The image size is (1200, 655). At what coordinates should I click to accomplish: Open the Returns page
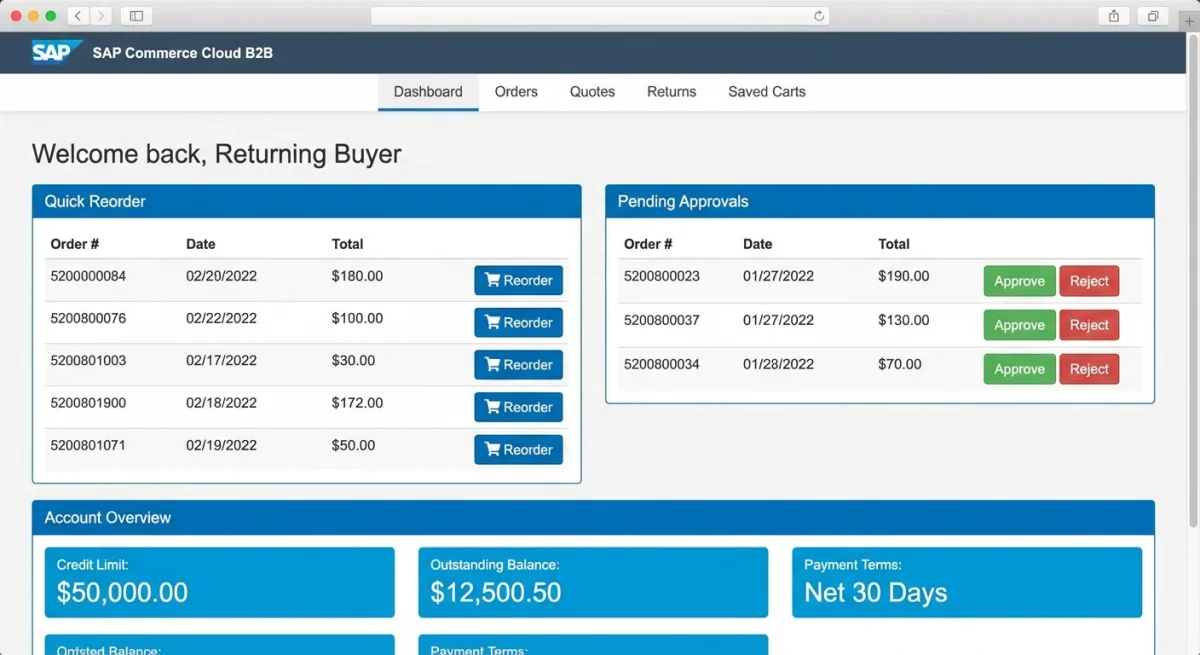[x=671, y=91]
